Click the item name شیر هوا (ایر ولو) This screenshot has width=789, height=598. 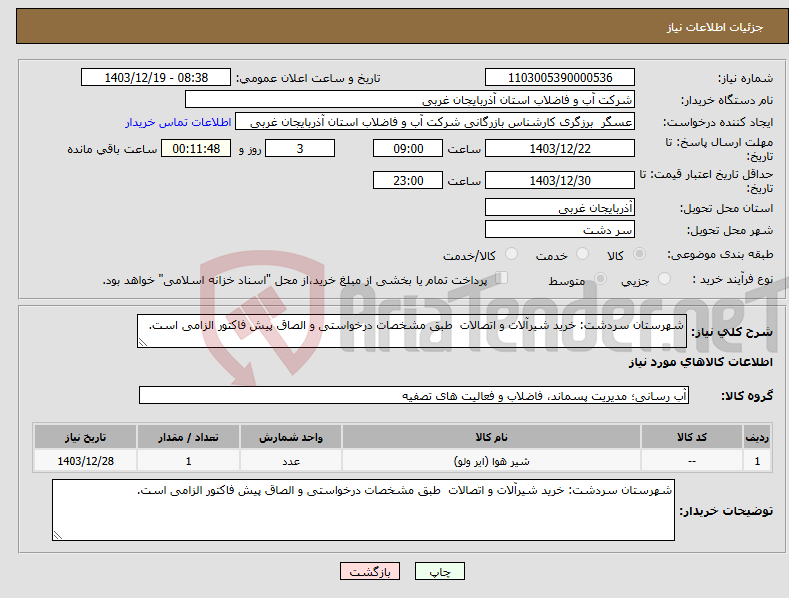pyautogui.click(x=492, y=461)
